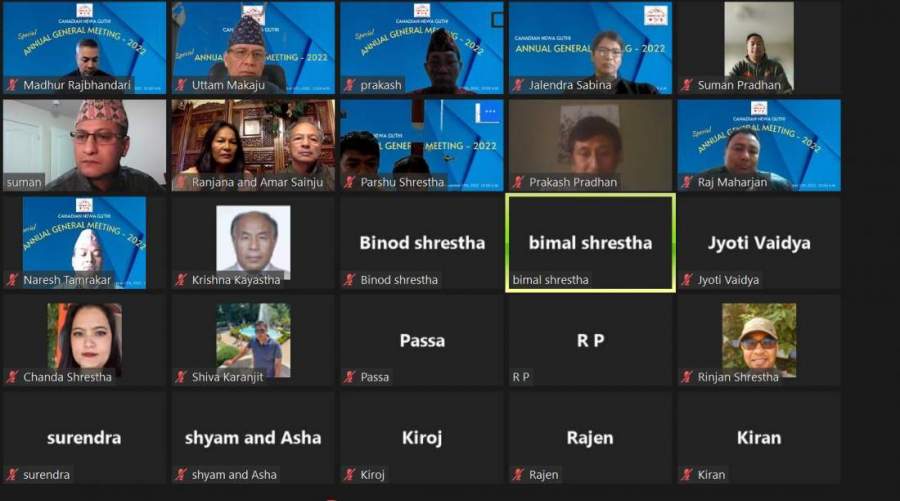Click muted mic icon beside shyam and Asha
Screen dimensions: 900x501
[181, 475]
